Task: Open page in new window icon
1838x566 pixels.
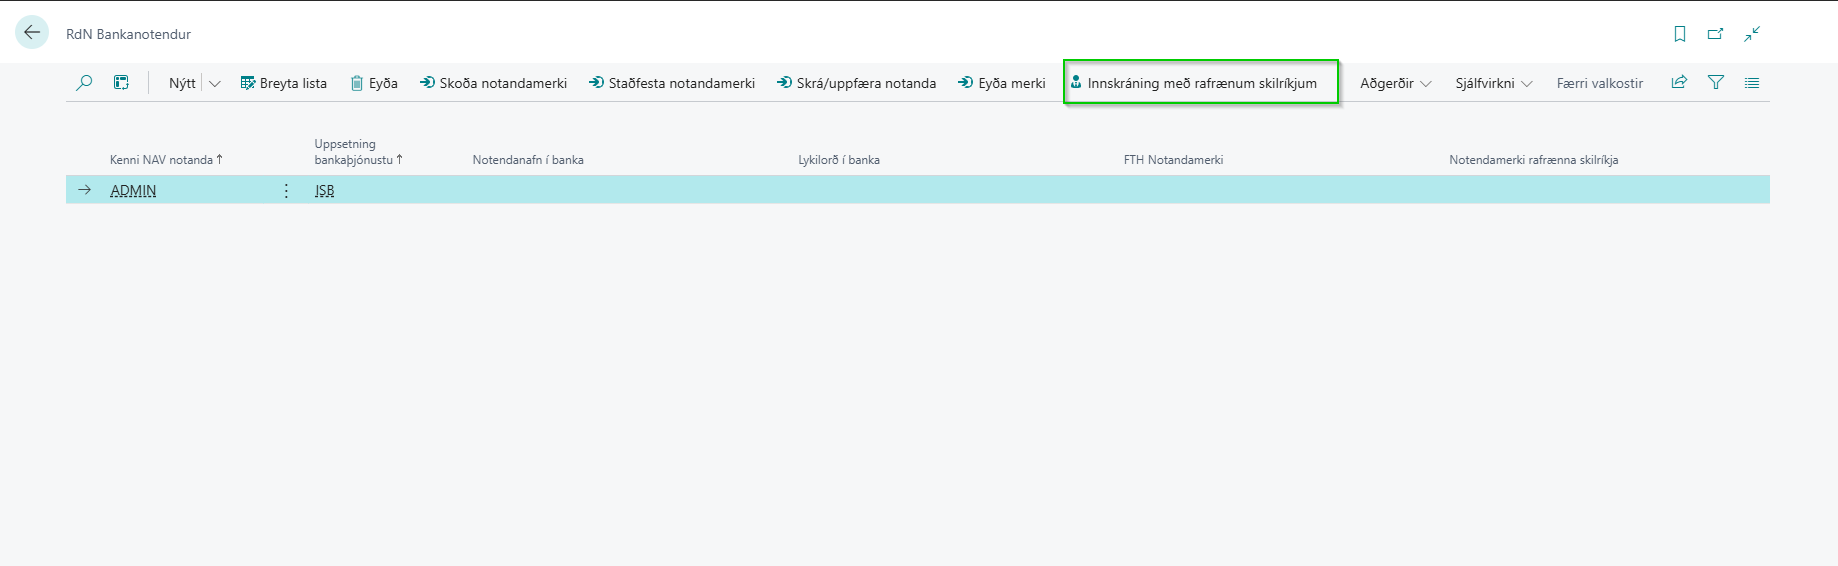Action: click(x=1715, y=34)
